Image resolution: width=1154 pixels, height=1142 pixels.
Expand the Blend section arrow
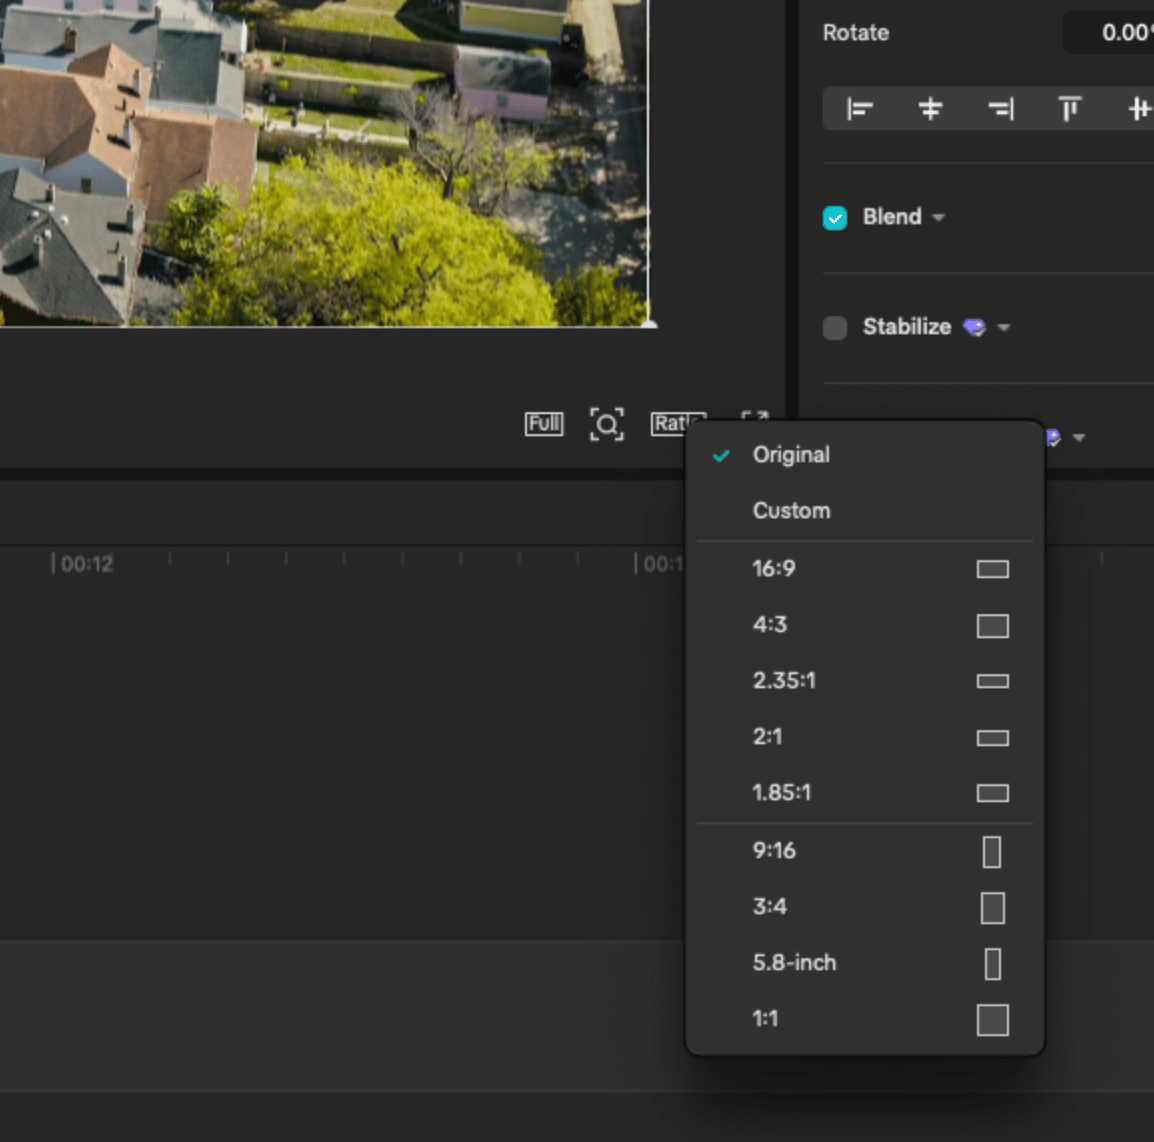click(x=938, y=218)
